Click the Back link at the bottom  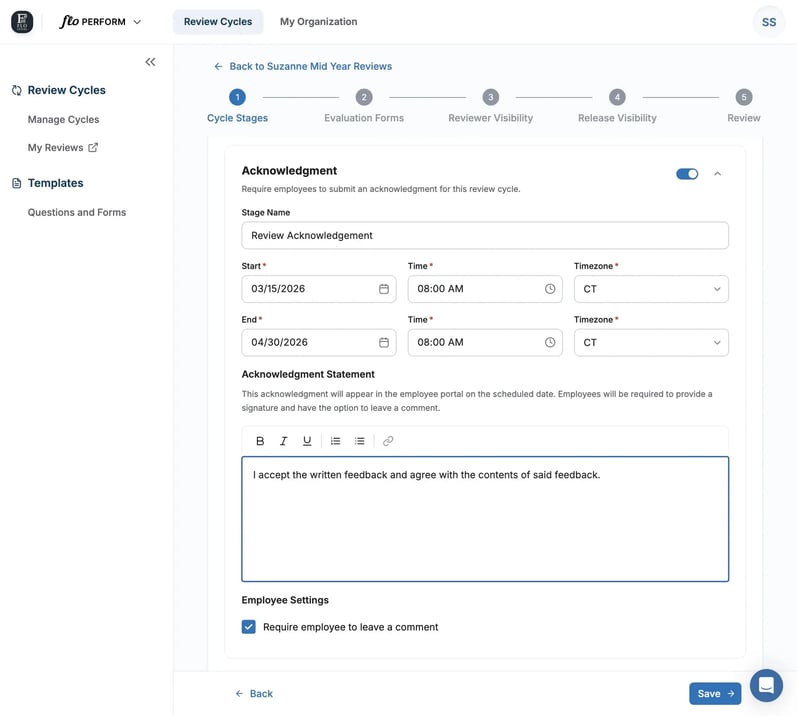coord(254,693)
